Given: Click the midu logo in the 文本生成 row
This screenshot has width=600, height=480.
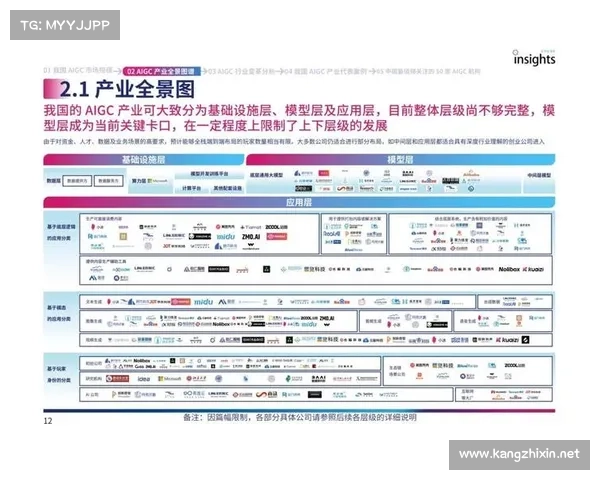Looking at the screenshot, I should click(203, 302).
